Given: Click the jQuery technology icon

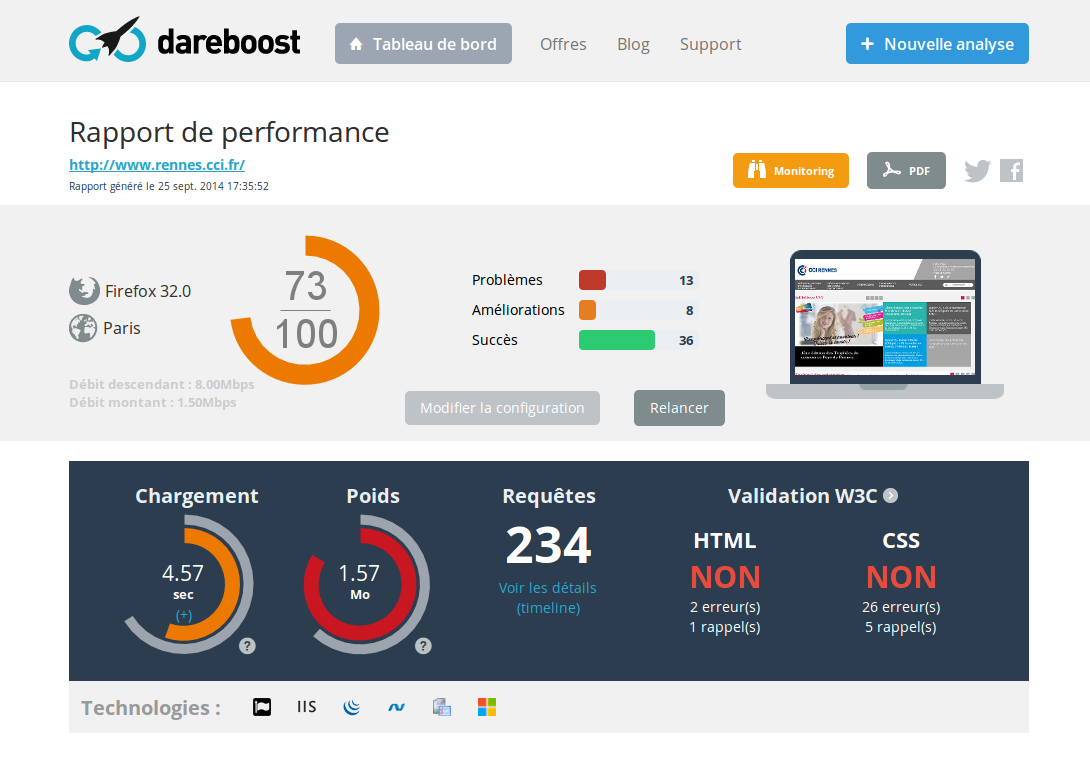Looking at the screenshot, I should [351, 707].
